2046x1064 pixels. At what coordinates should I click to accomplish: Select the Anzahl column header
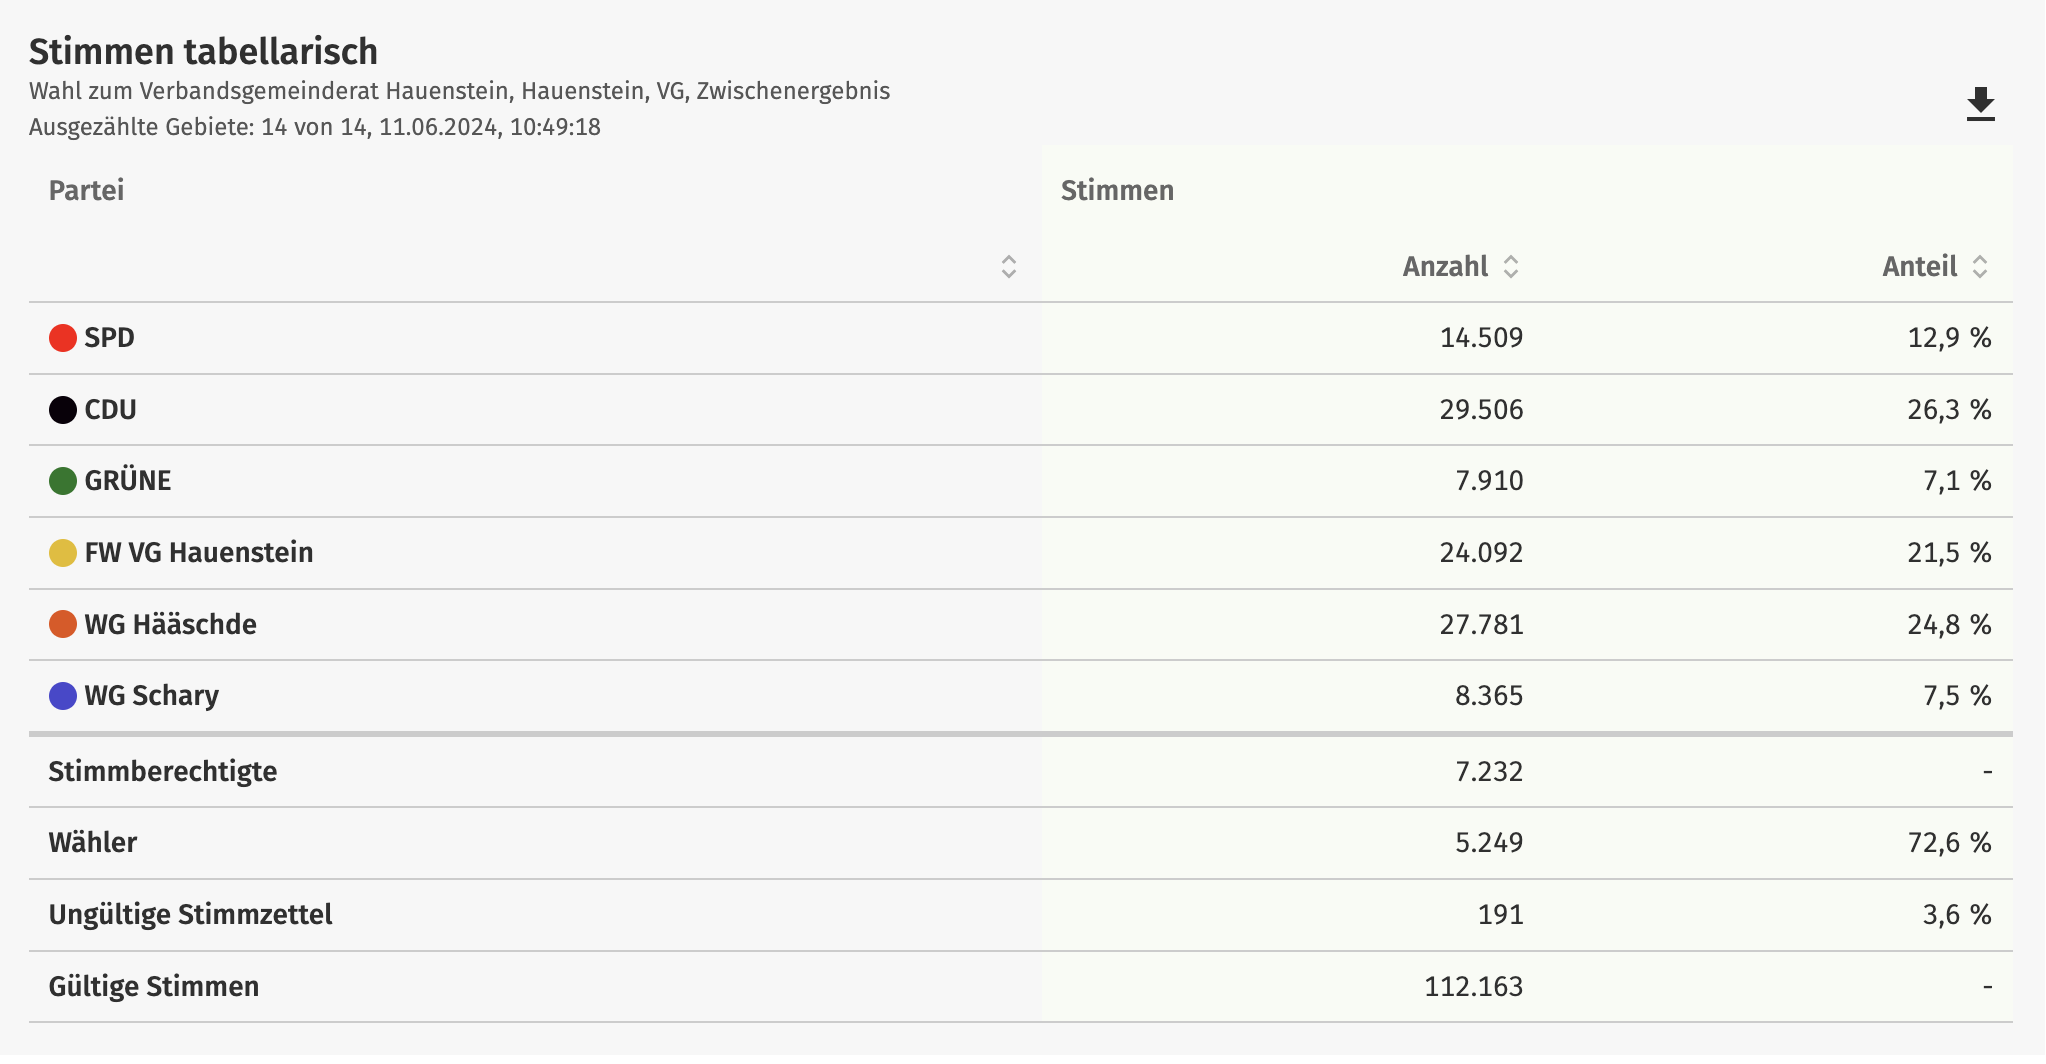click(x=1445, y=266)
